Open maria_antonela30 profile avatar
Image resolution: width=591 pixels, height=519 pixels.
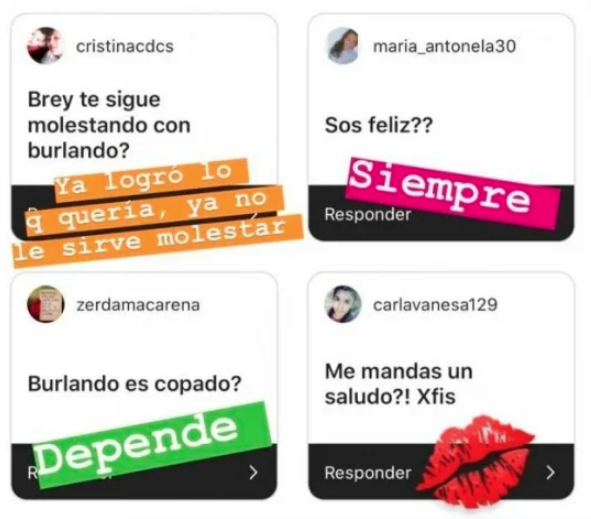tap(343, 46)
